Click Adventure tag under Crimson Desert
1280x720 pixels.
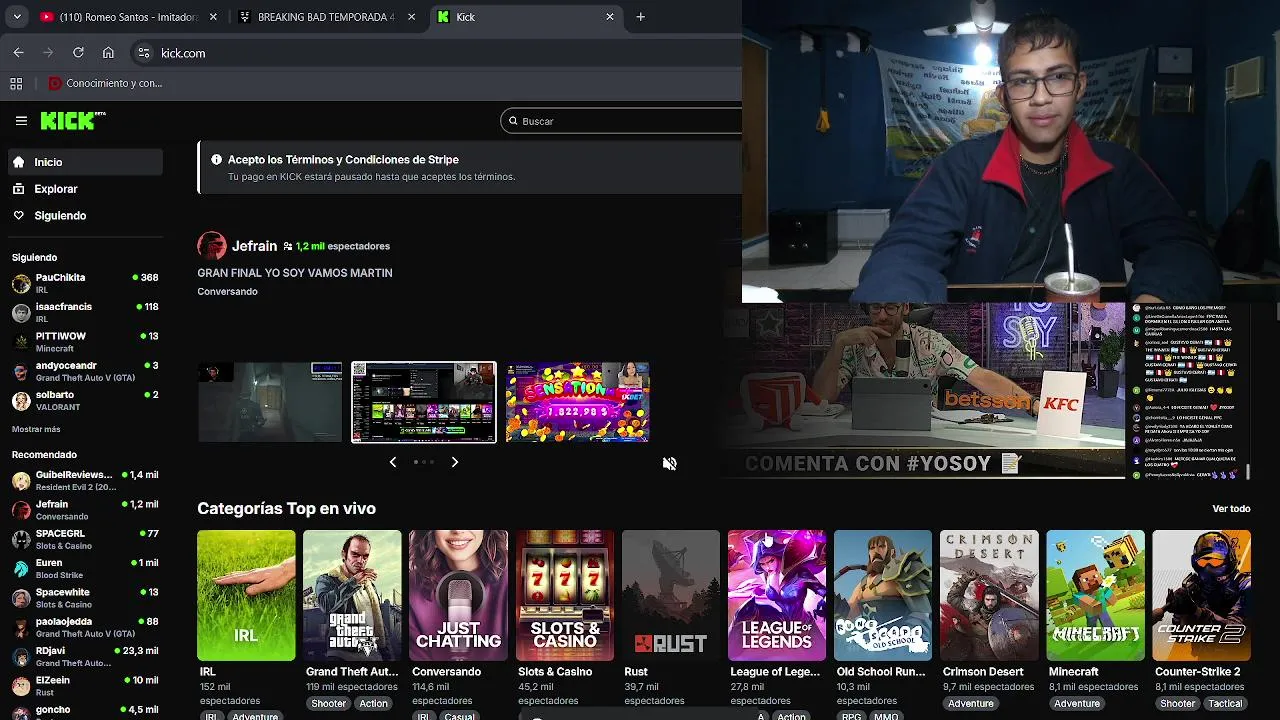click(971, 703)
